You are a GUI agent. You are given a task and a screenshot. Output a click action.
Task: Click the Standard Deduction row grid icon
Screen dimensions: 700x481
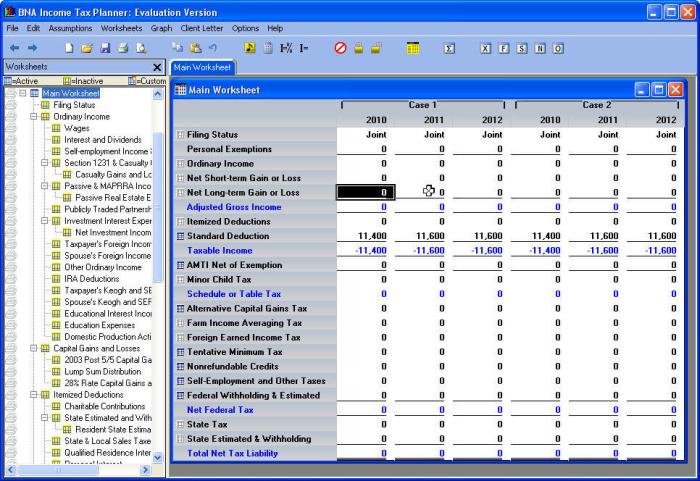pyautogui.click(x=180, y=236)
